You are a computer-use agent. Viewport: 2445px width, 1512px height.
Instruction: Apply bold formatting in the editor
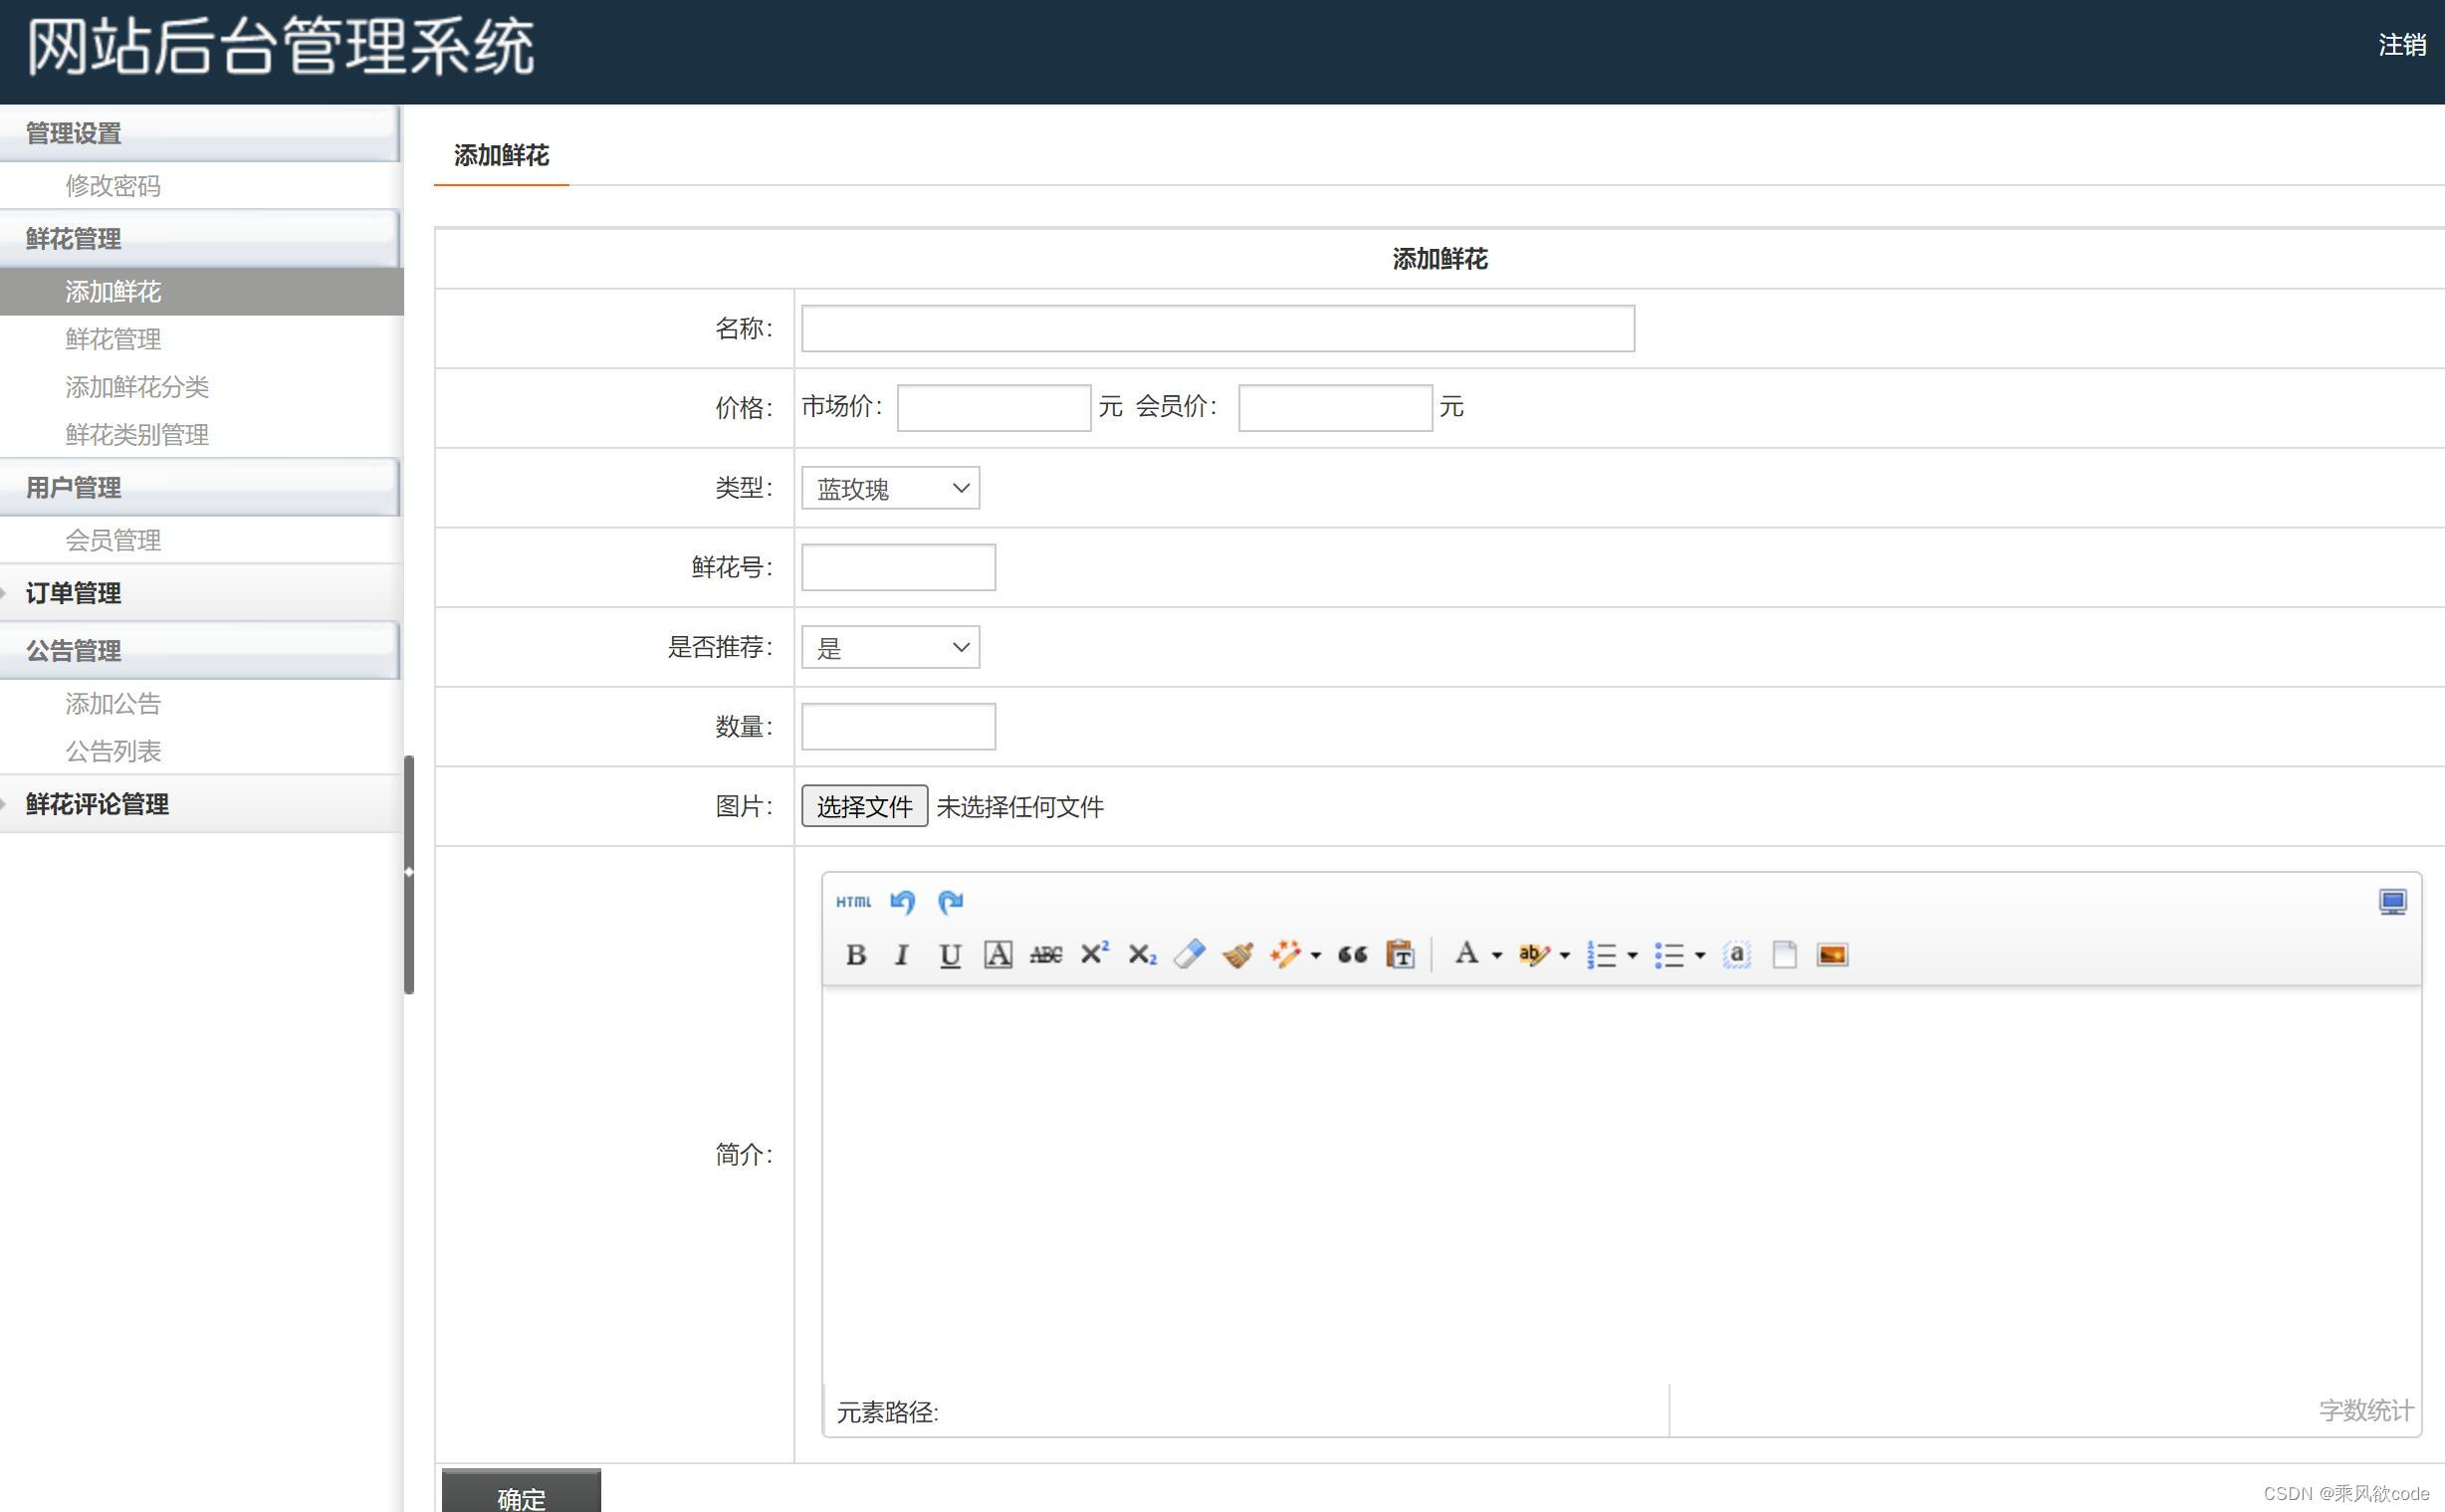(855, 954)
